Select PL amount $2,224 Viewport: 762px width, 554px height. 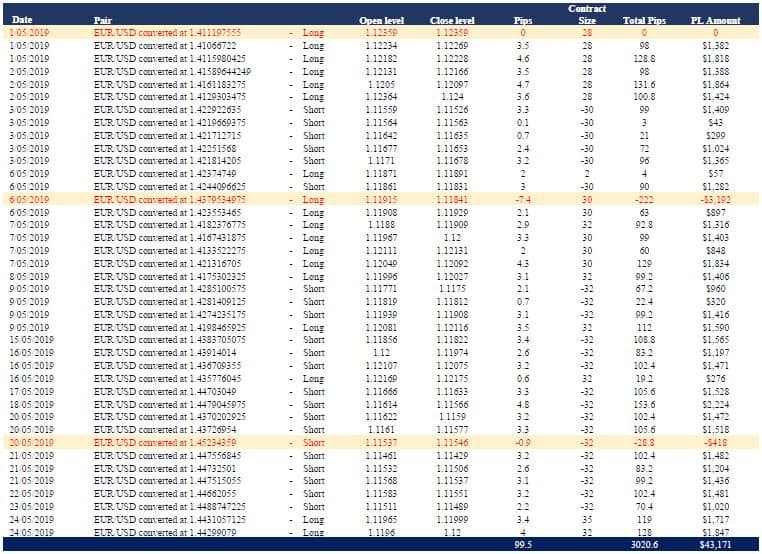715,405
